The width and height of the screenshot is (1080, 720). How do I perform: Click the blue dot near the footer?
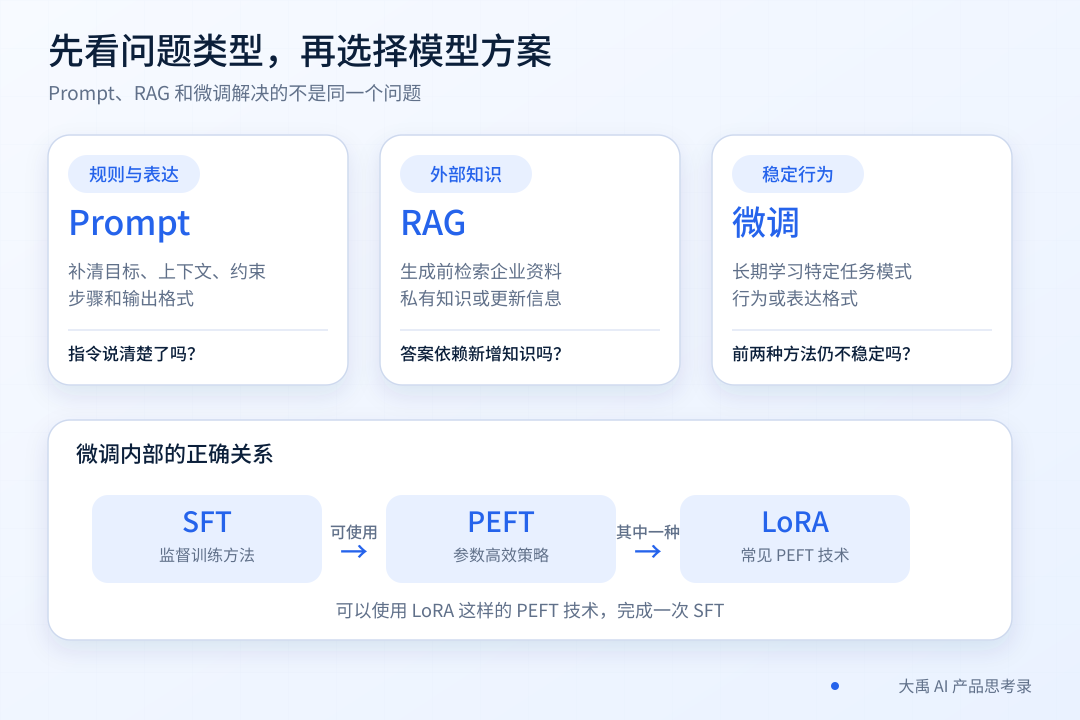pyautogui.click(x=835, y=686)
